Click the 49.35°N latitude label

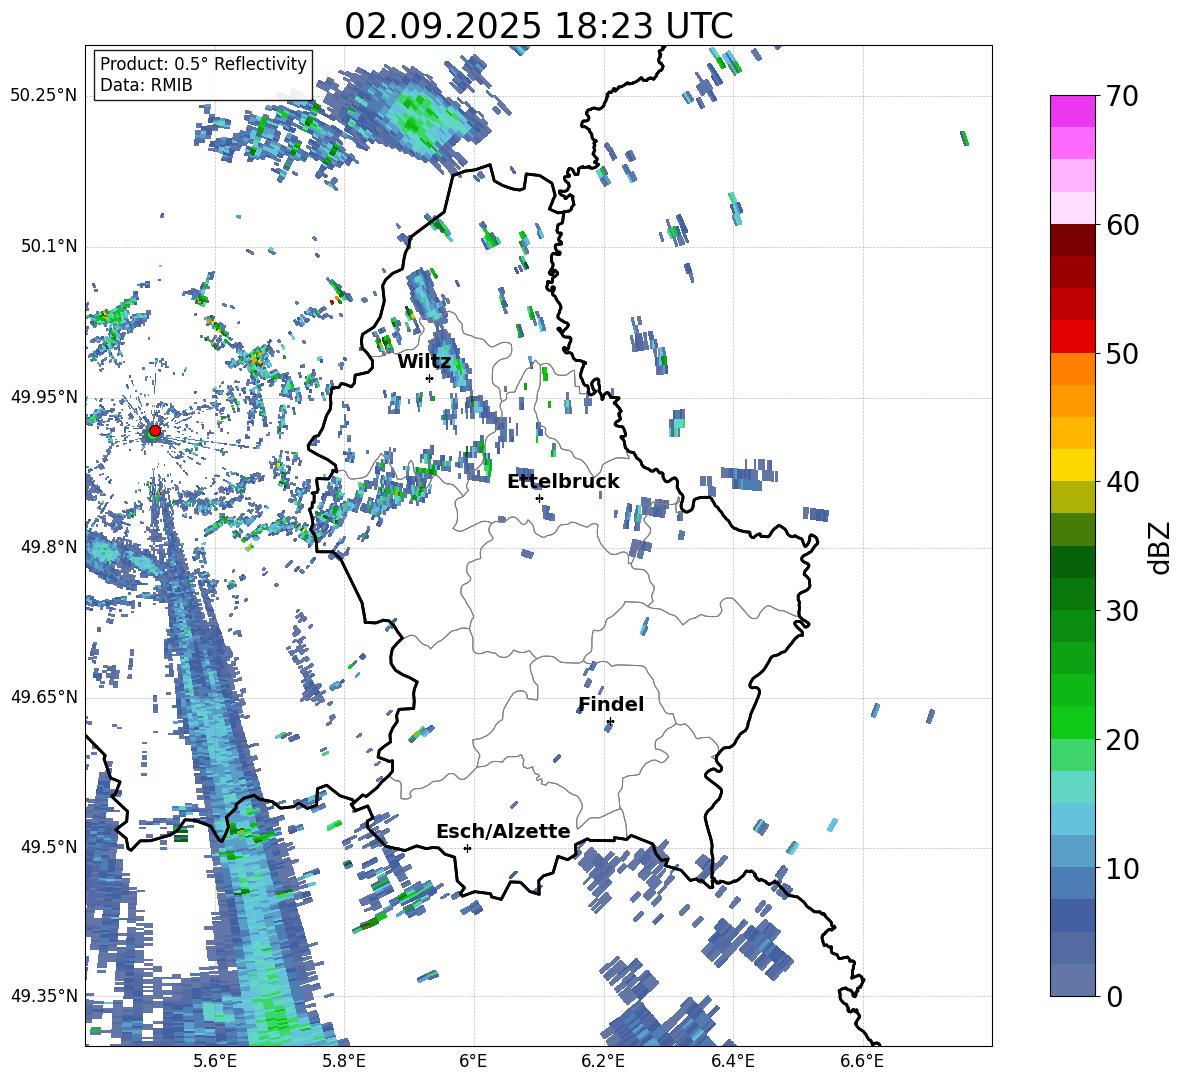pyautogui.click(x=44, y=996)
